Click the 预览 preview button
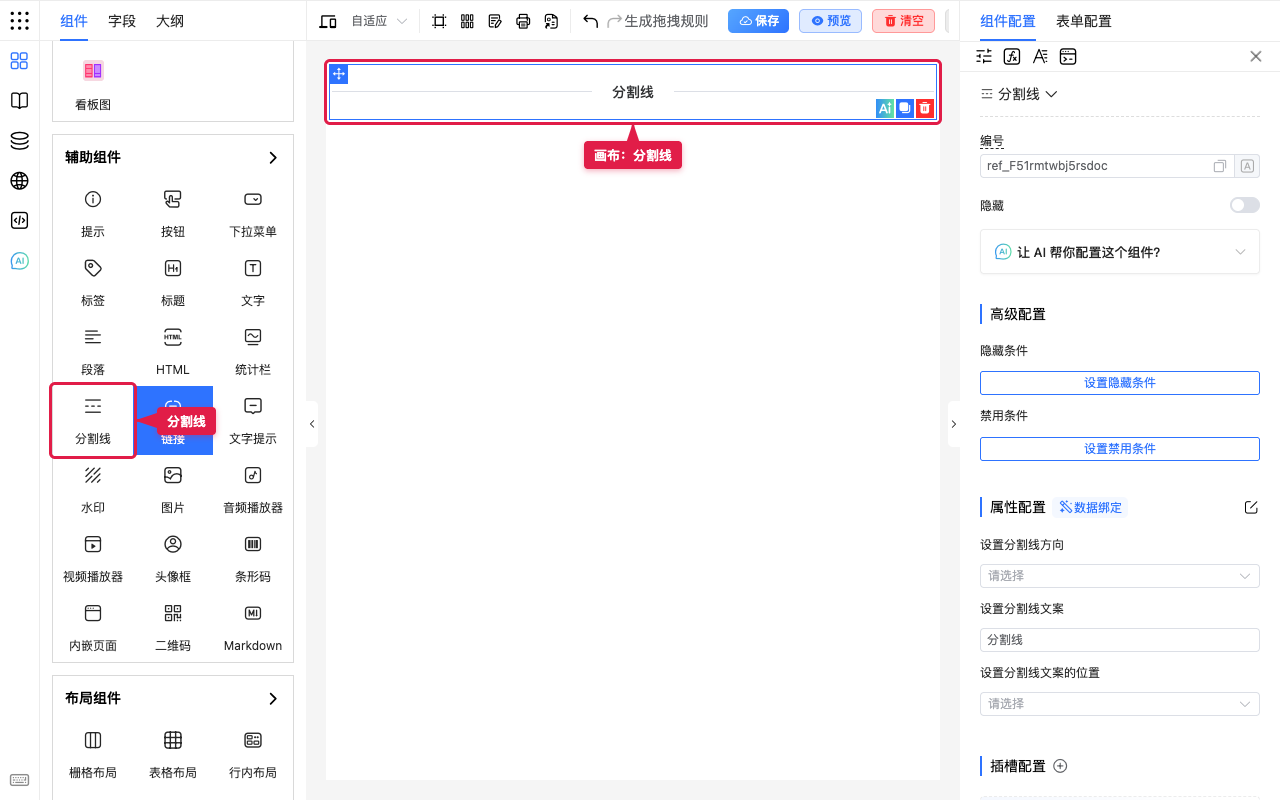Screen dimensions: 1280x800 tap(831, 21)
